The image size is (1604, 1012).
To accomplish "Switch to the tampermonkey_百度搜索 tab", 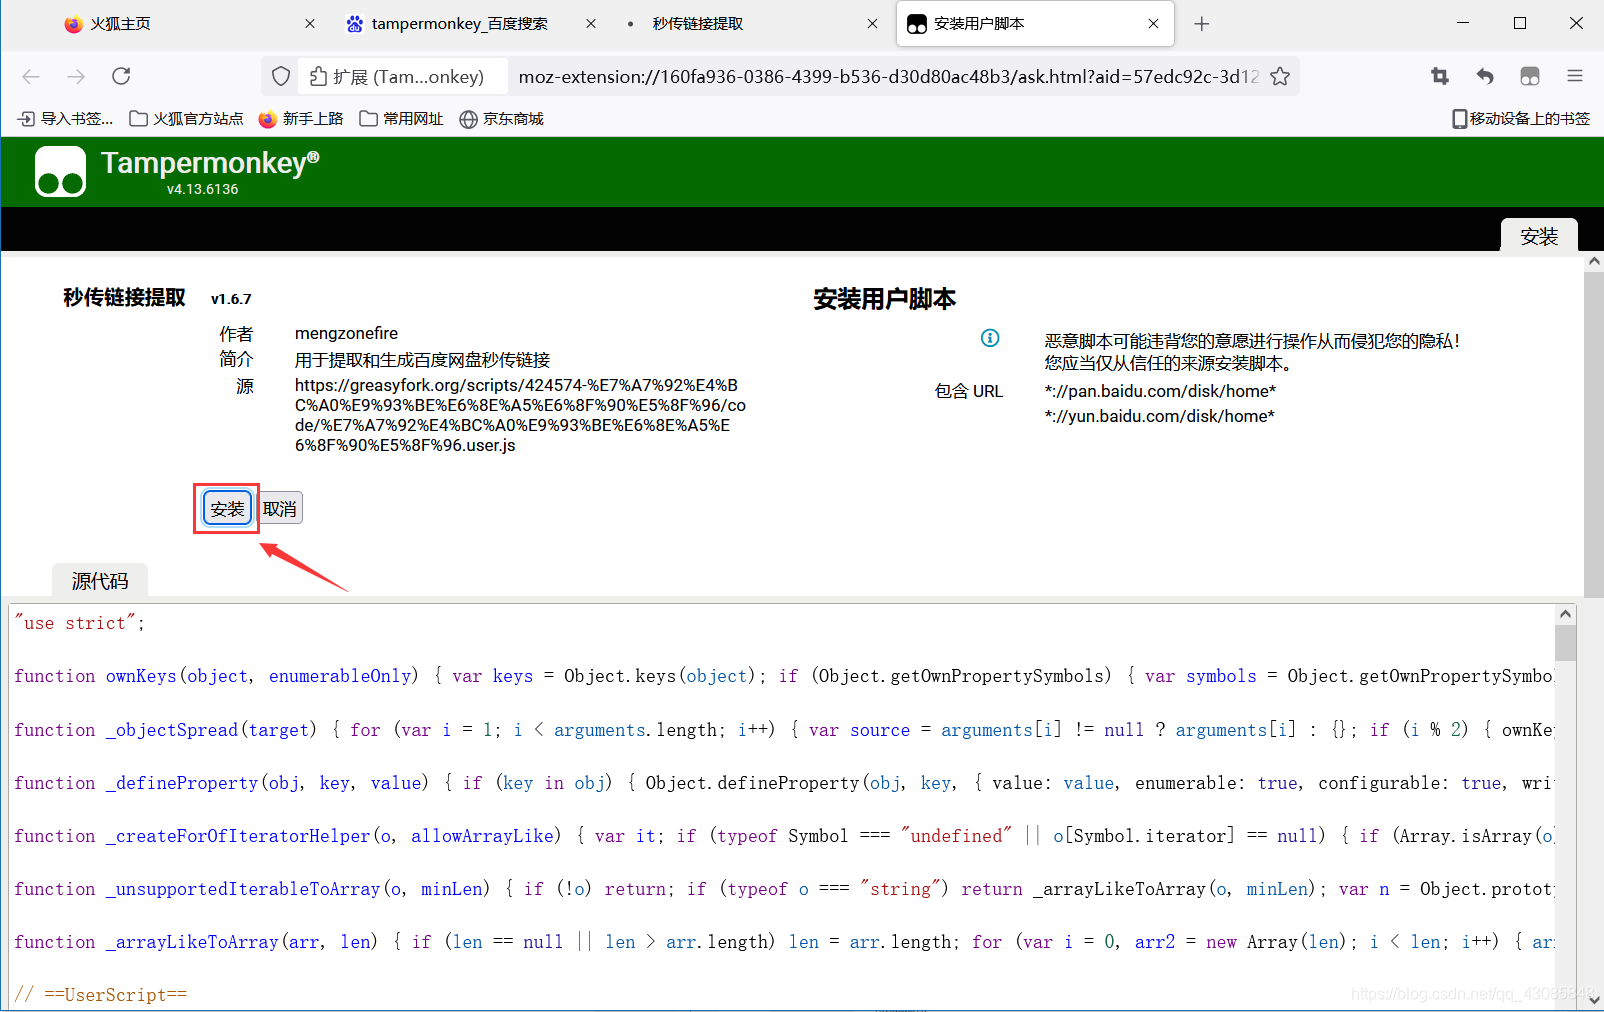I will [x=470, y=24].
